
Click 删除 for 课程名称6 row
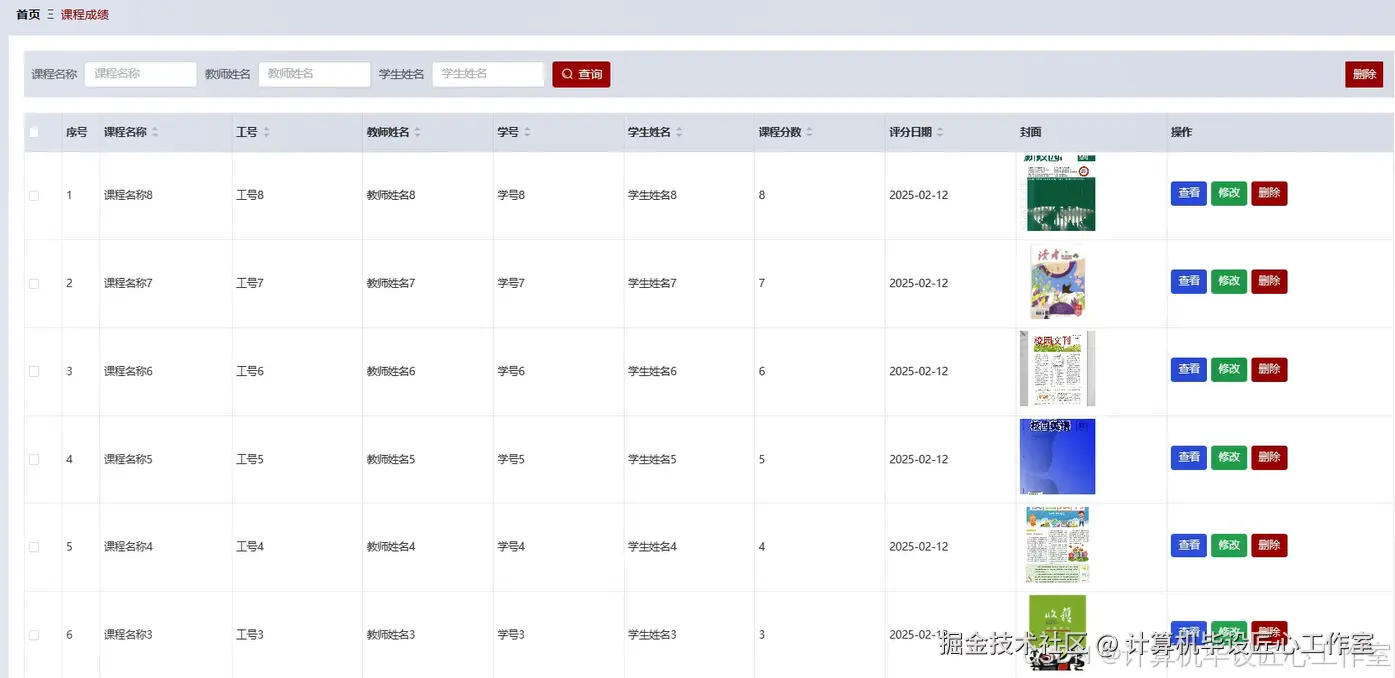click(1269, 369)
